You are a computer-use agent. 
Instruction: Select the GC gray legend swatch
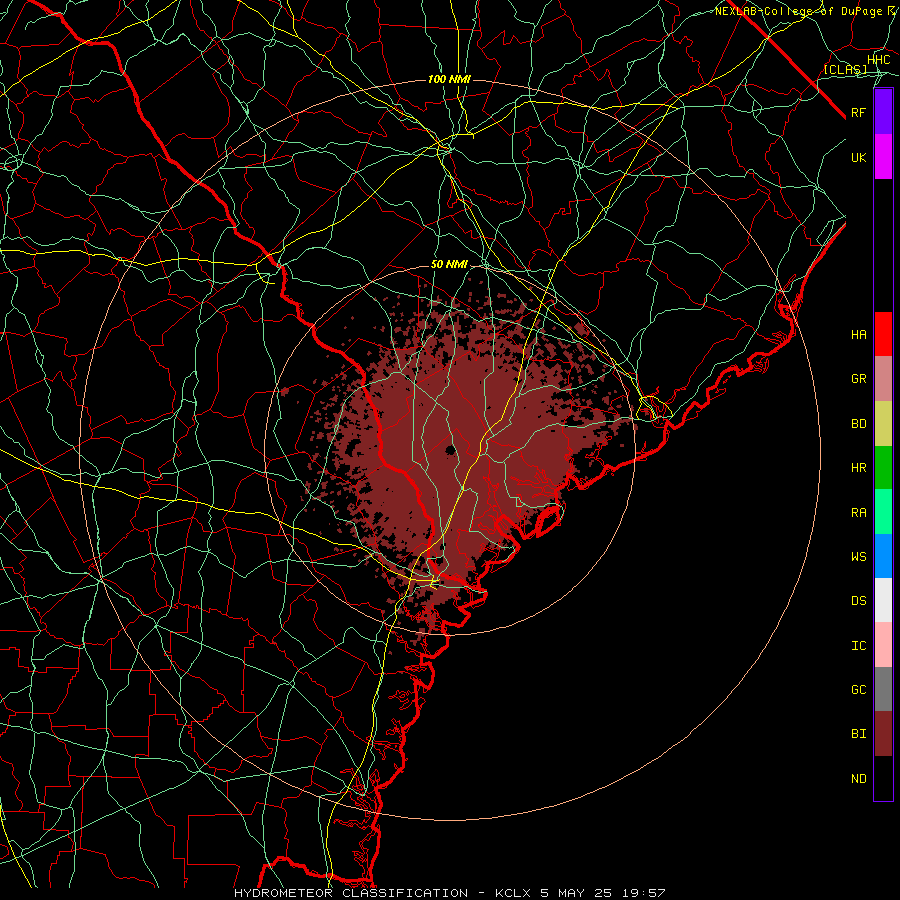883,689
